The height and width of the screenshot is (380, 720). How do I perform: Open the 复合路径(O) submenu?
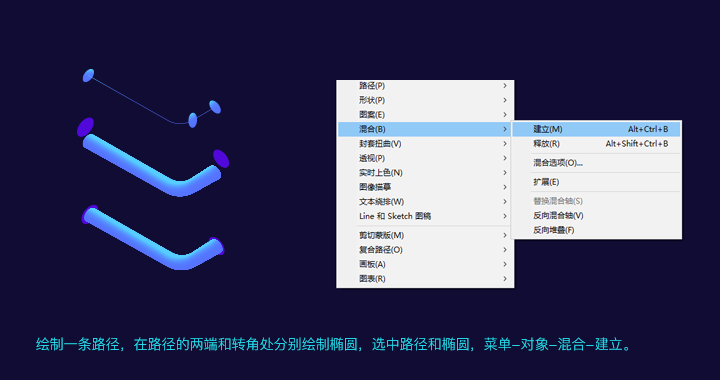click(x=425, y=250)
